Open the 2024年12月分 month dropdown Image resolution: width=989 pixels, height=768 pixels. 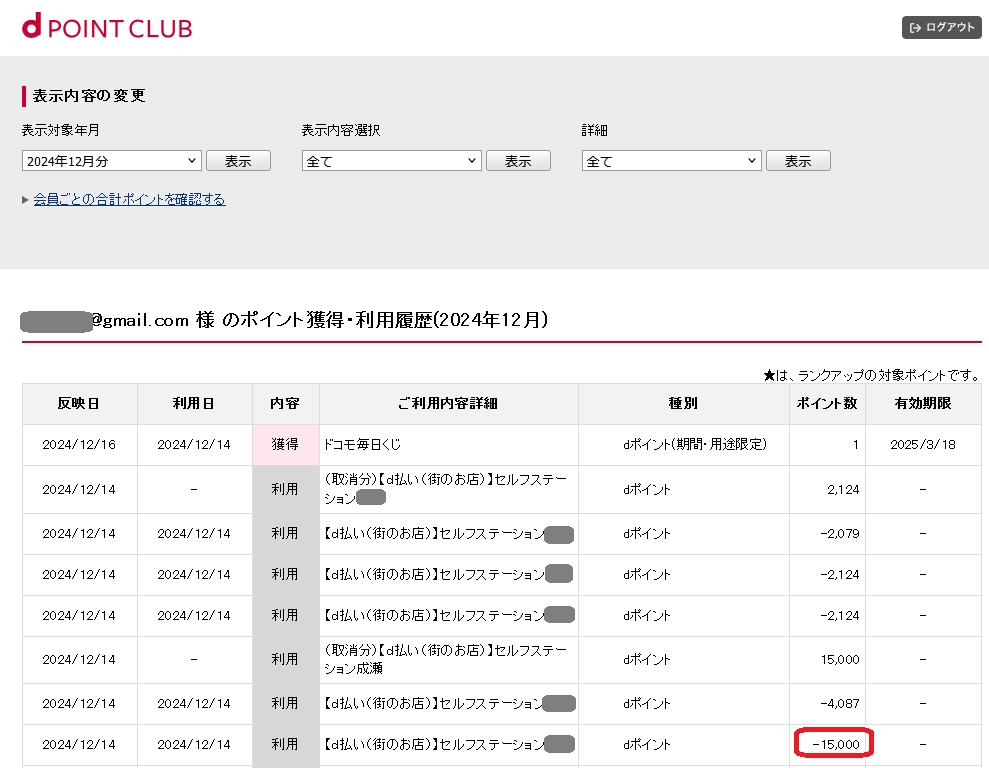(112, 161)
